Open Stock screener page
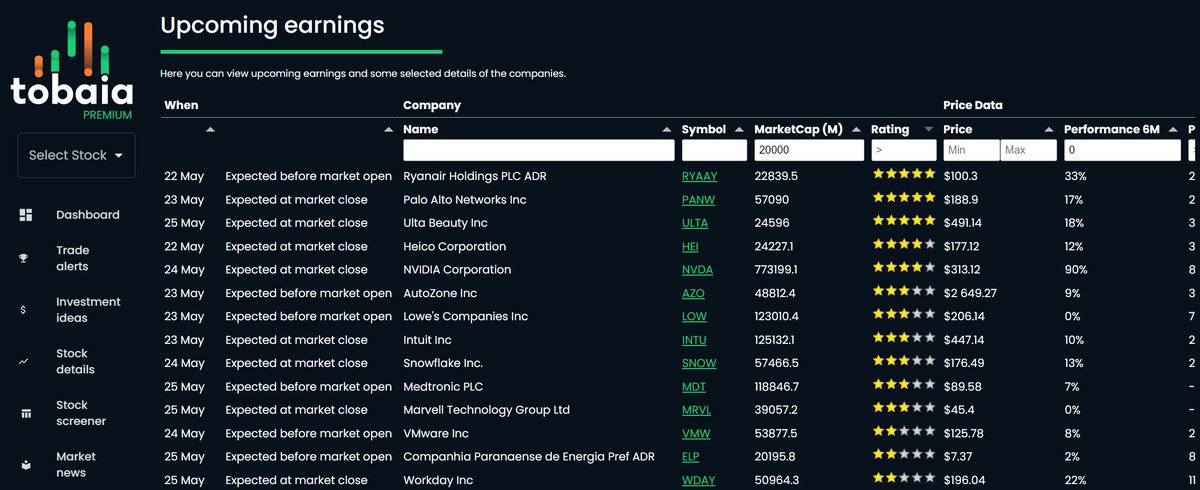The image size is (1200, 490). 81,413
